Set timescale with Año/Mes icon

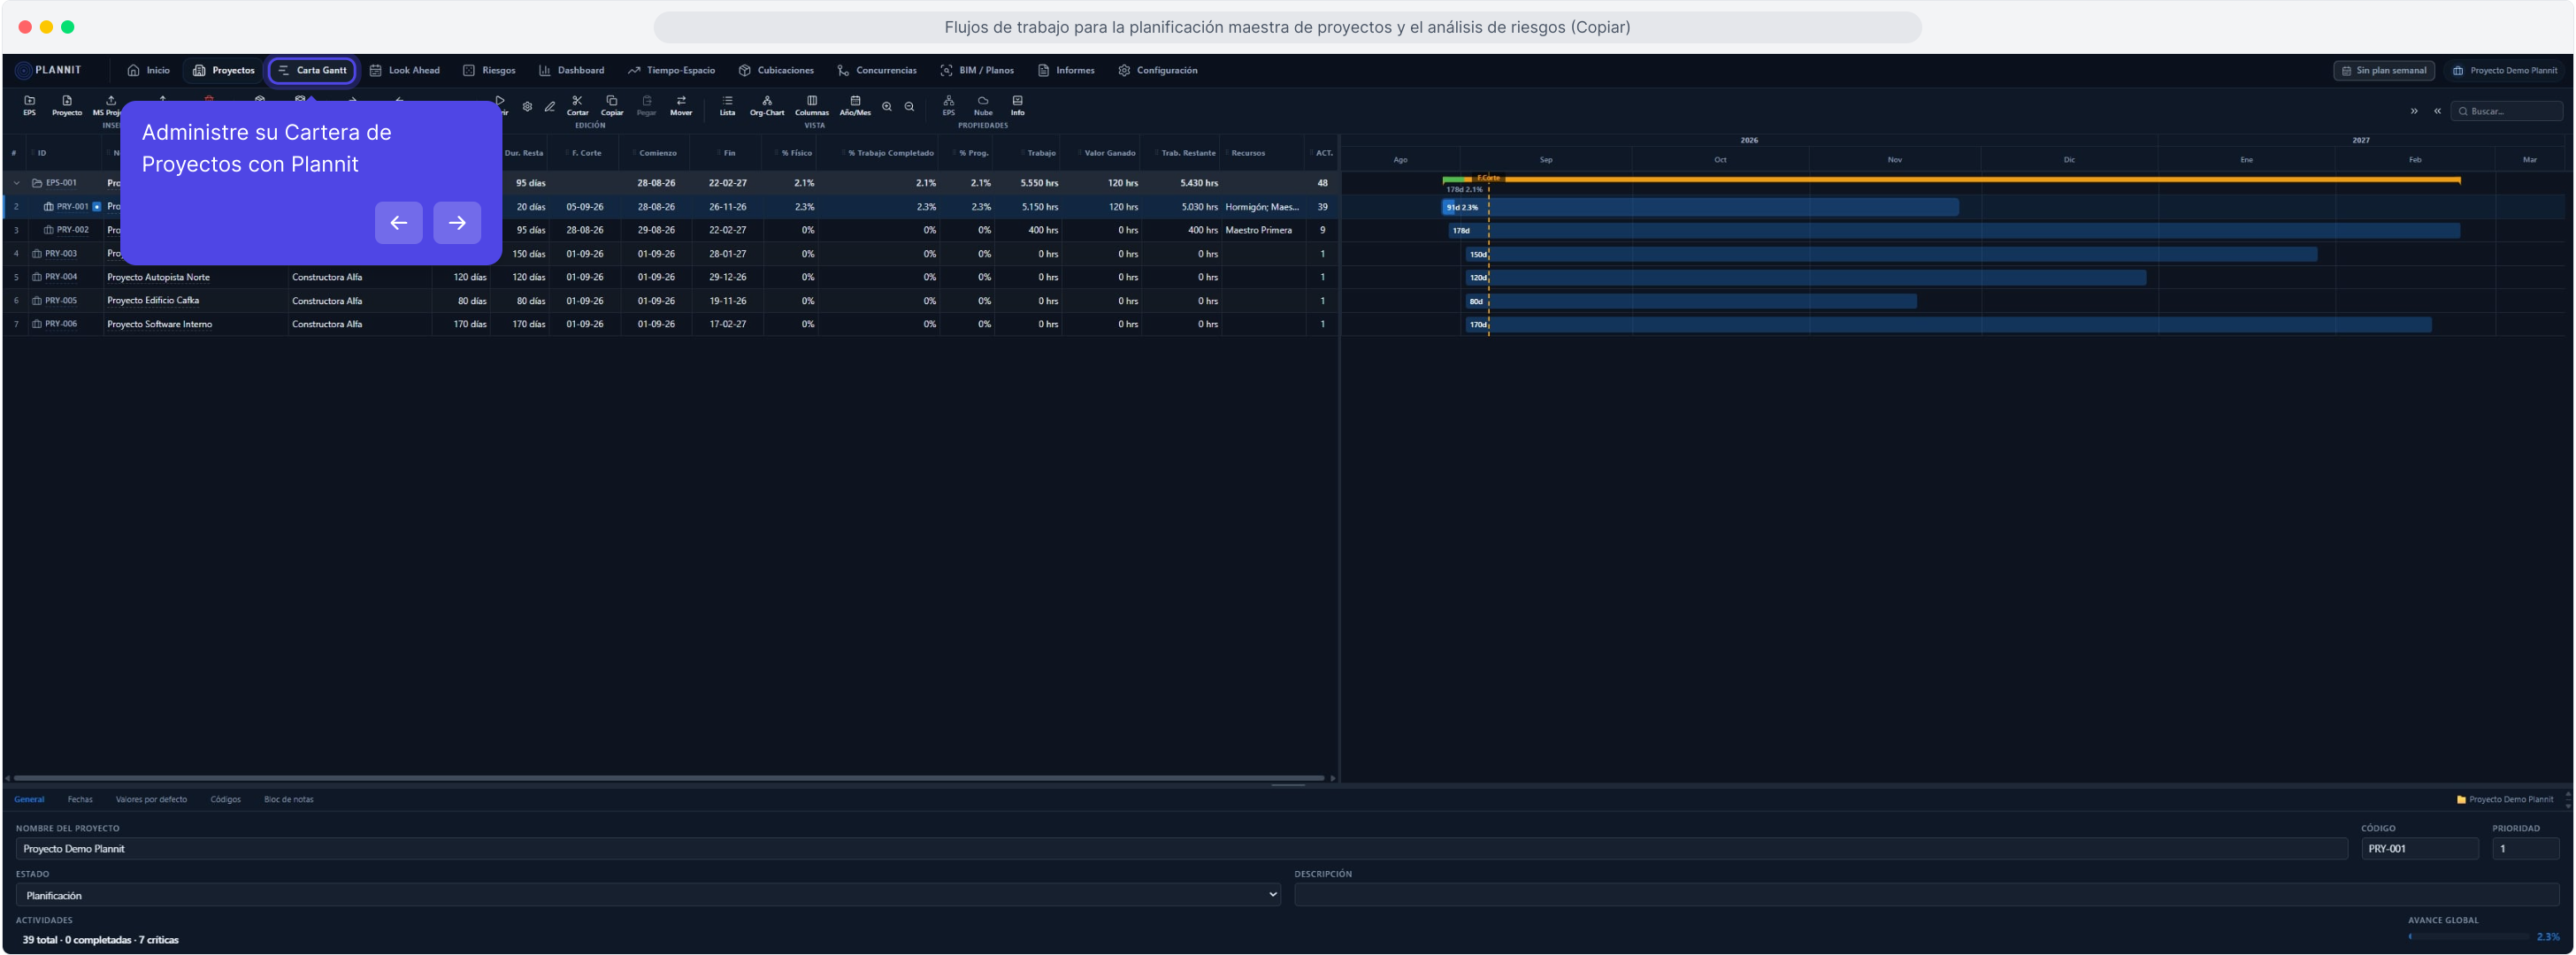pos(855,105)
